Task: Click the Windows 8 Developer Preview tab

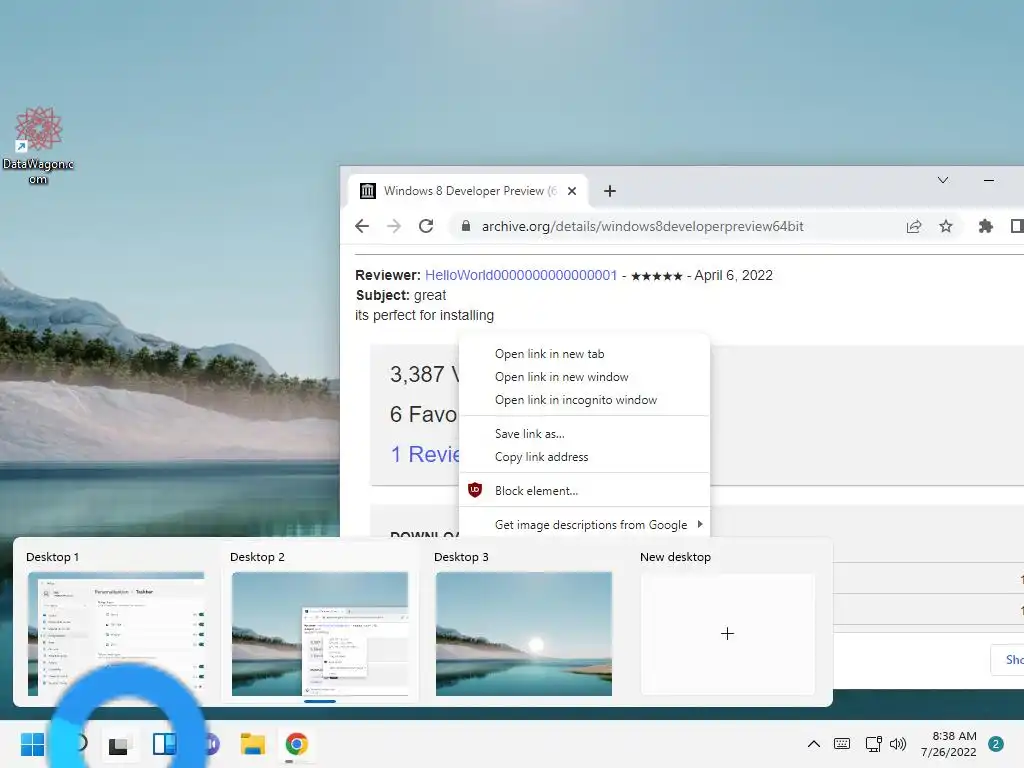Action: click(467, 191)
